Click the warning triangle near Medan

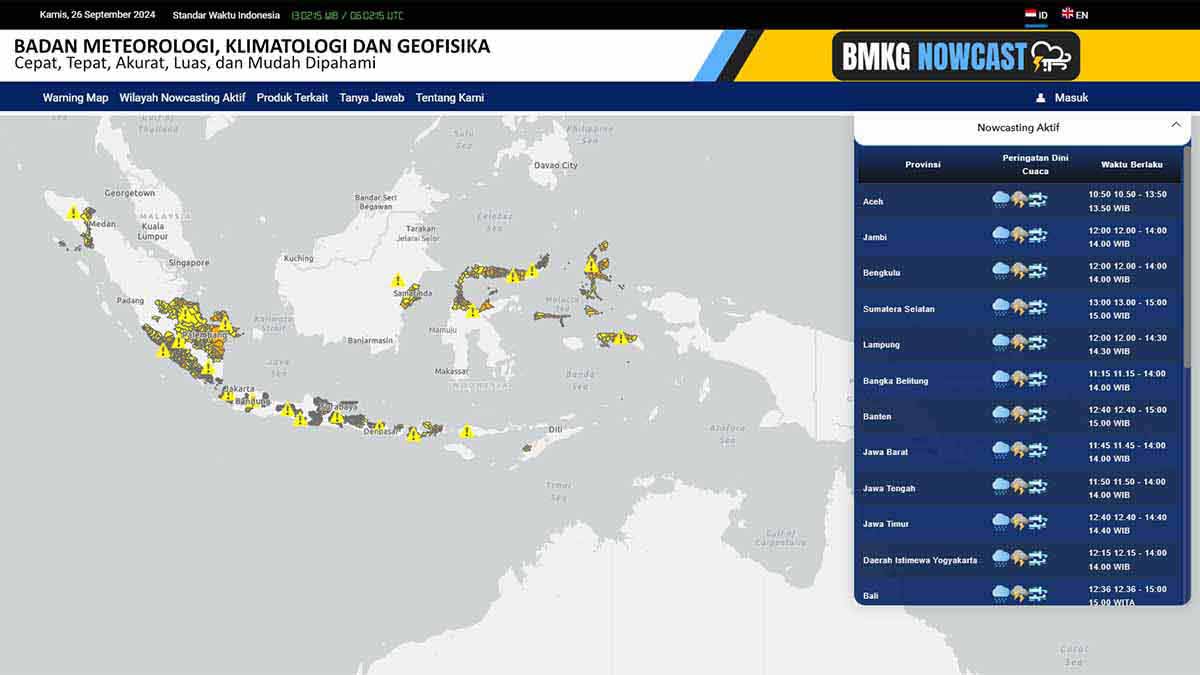pyautogui.click(x=72, y=213)
